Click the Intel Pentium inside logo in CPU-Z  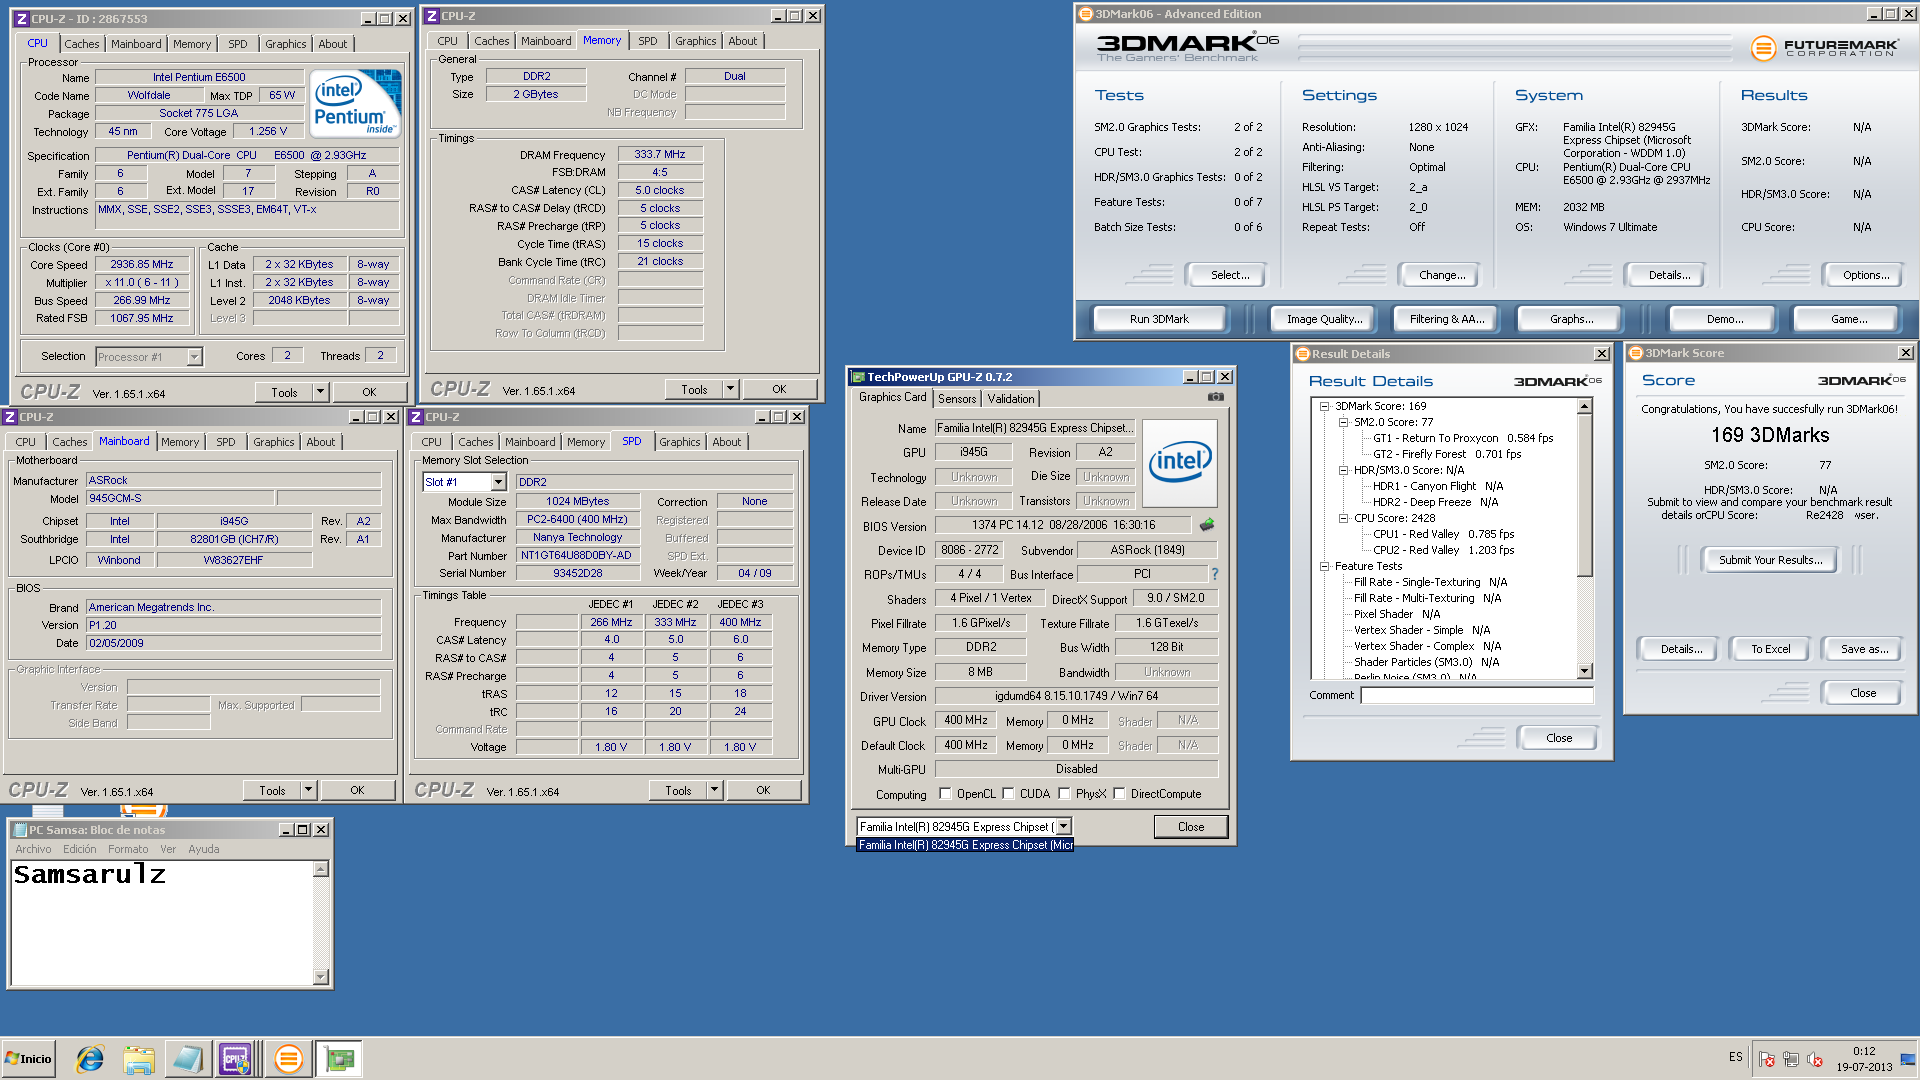[x=356, y=103]
